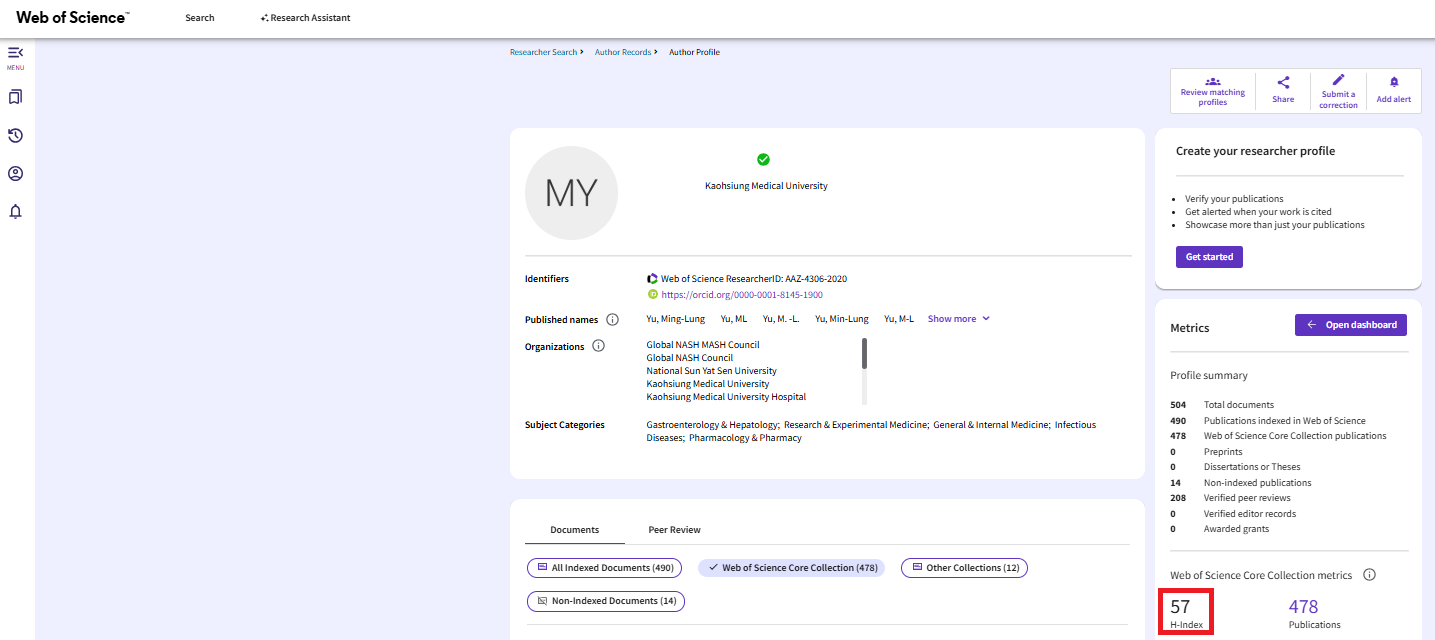
Task: Collapse the left MENU sidebar icon
Action: 15,52
